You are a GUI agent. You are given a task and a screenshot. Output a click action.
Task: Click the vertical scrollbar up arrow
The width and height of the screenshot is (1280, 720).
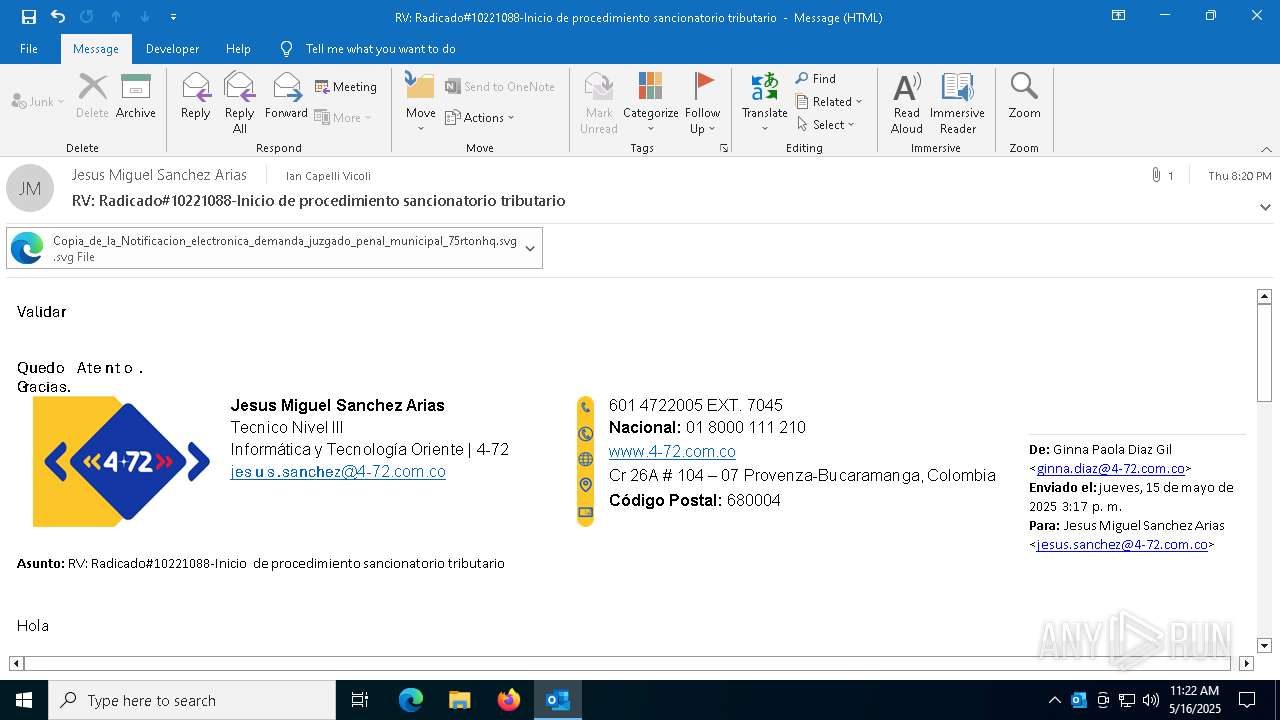(x=1264, y=296)
